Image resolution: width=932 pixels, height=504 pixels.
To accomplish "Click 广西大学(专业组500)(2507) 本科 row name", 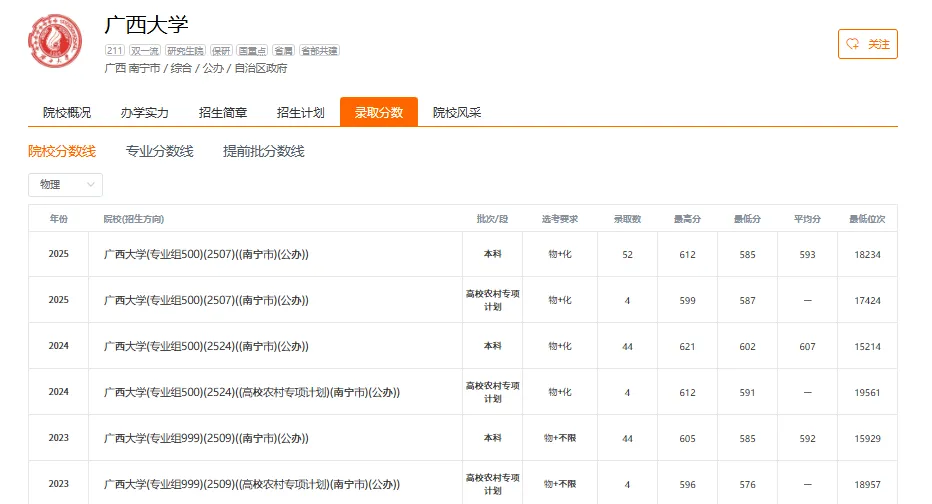I will tap(206, 254).
